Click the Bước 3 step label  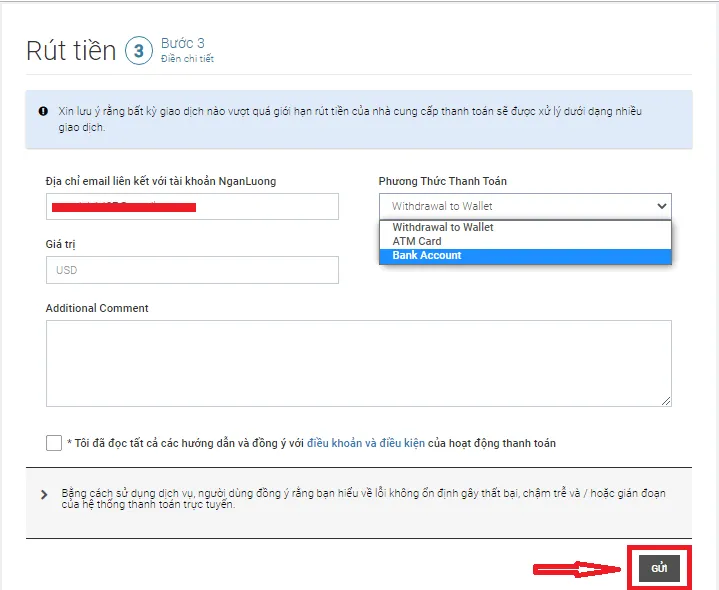(183, 43)
